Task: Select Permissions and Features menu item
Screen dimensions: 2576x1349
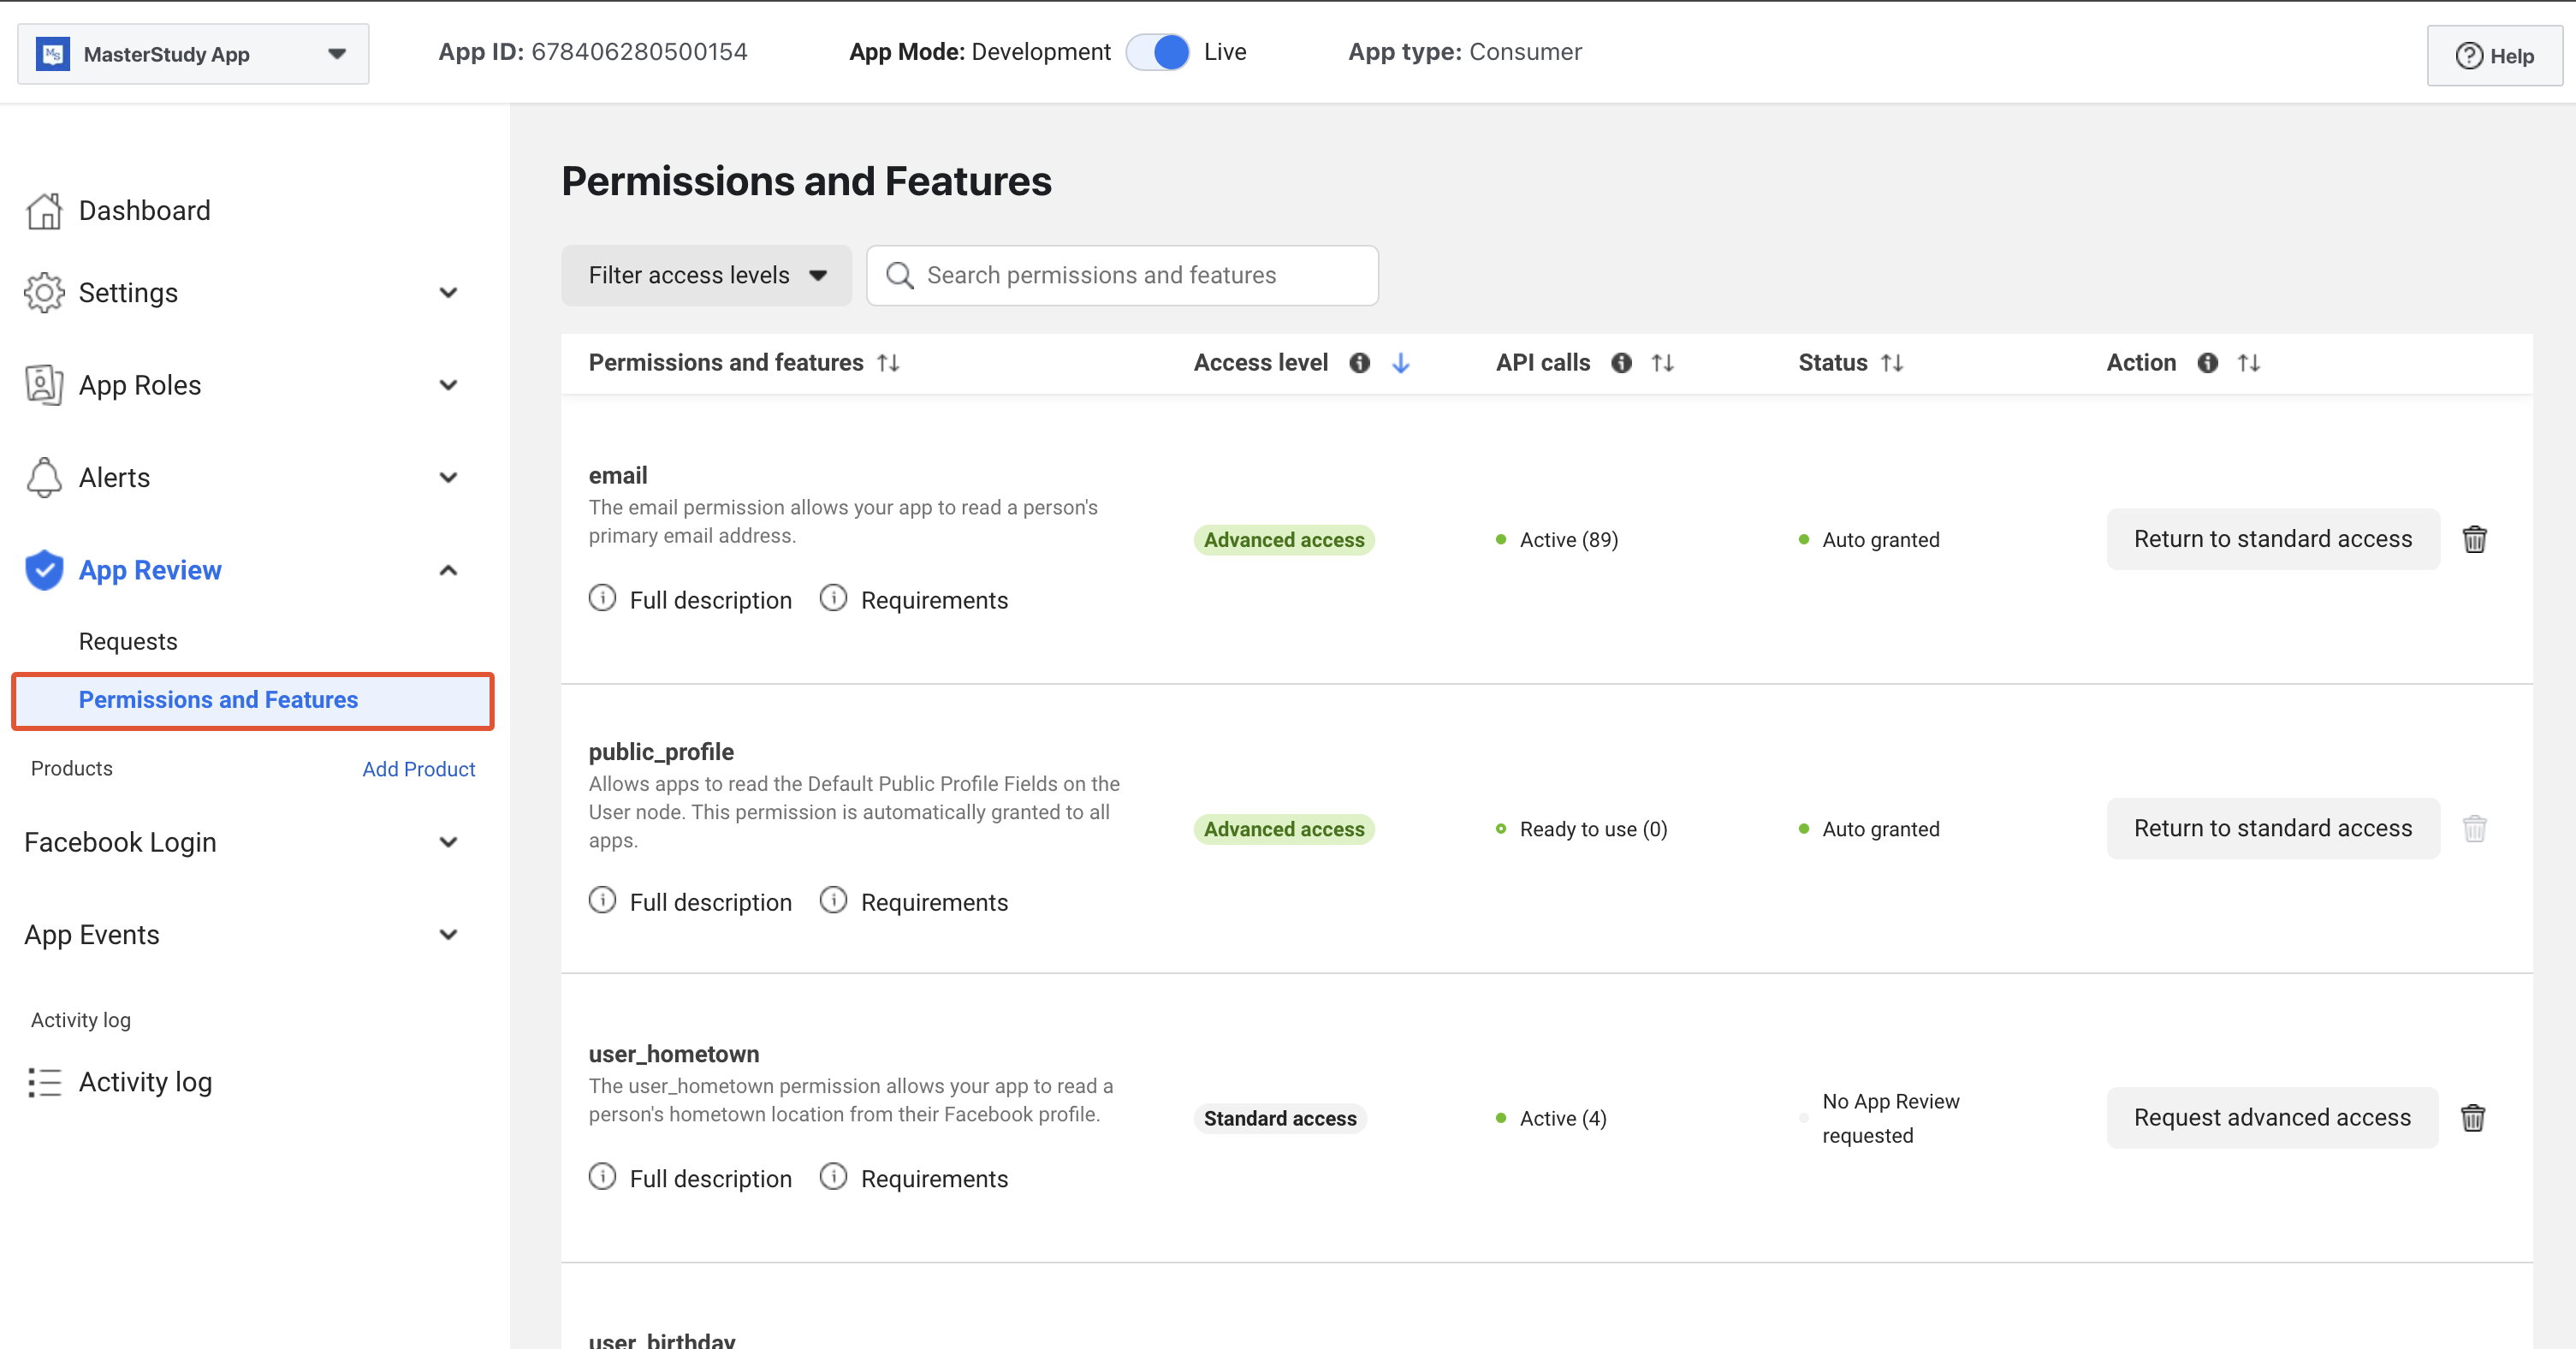Action: click(x=218, y=700)
